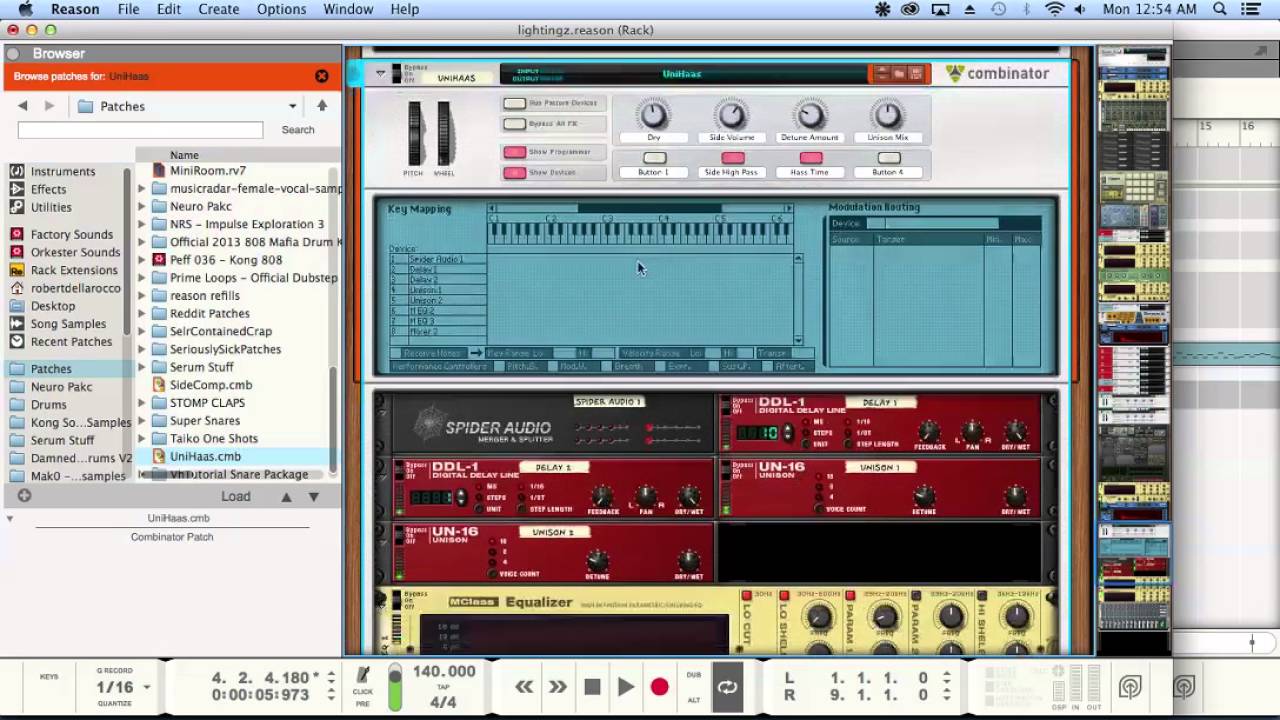Image resolution: width=1280 pixels, height=720 pixels.
Task: Click the Detune Amount knob
Action: coord(810,115)
